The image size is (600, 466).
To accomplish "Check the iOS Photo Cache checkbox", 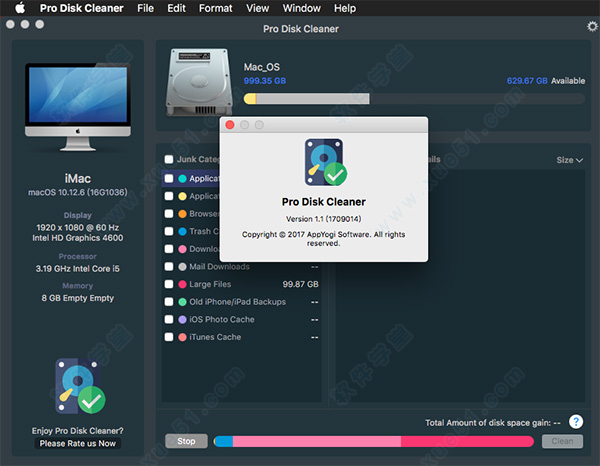I will click(x=169, y=319).
